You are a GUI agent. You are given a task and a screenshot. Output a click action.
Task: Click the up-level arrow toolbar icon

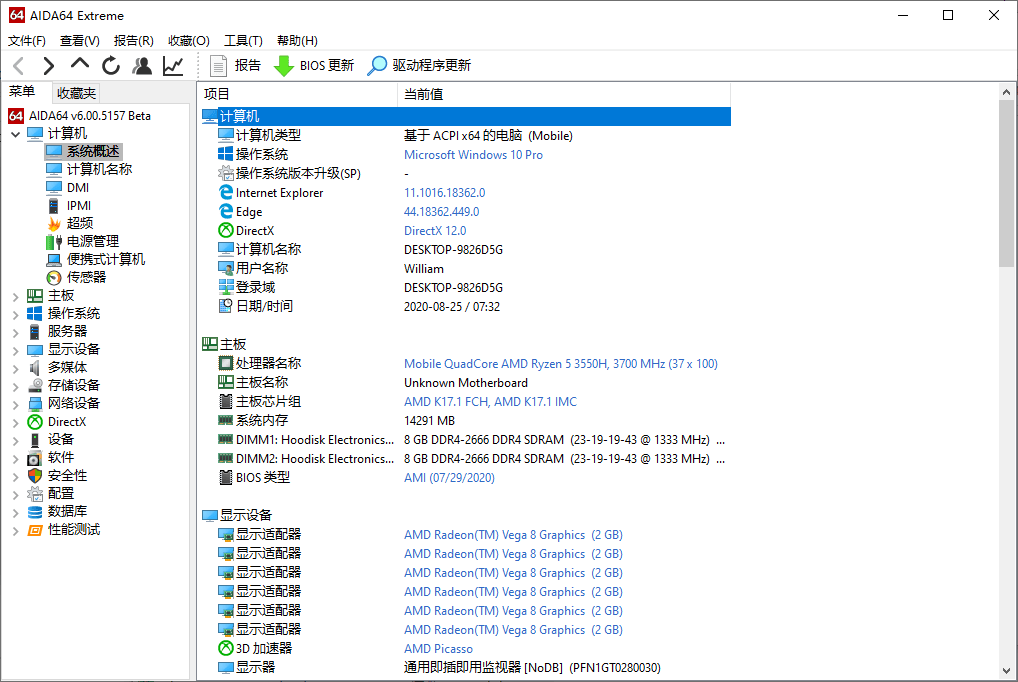pyautogui.click(x=80, y=64)
